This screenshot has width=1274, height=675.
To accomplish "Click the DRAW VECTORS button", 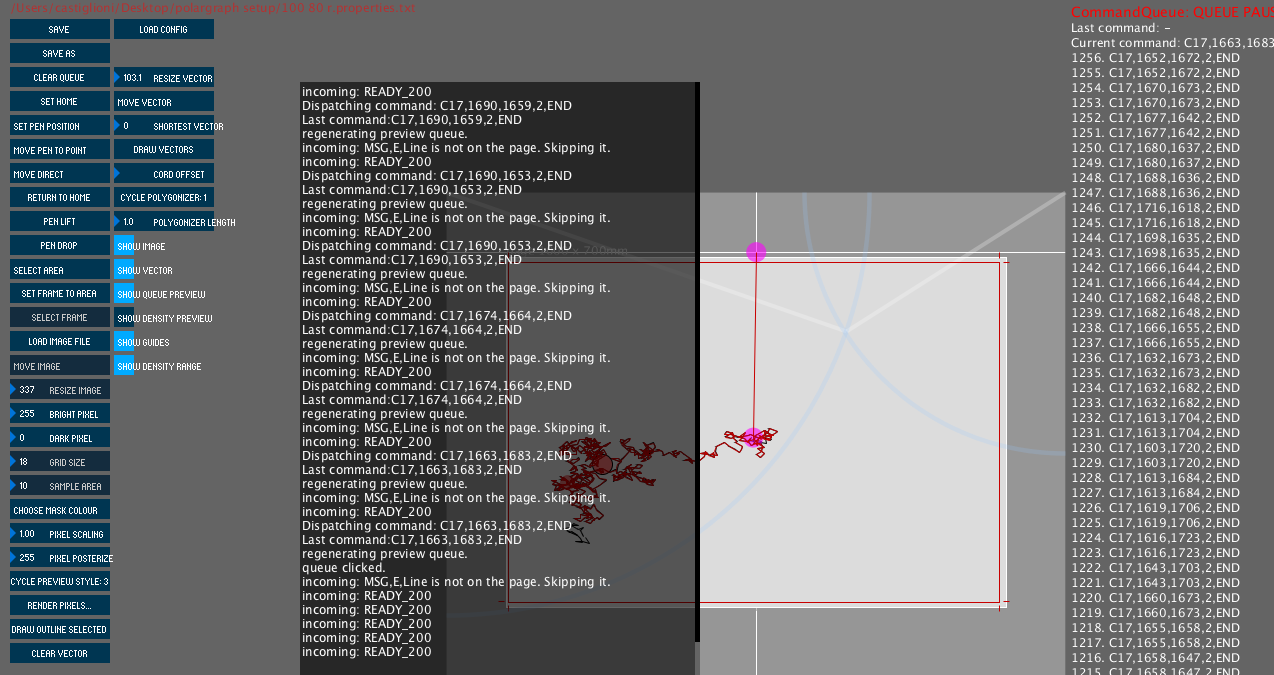I will click(163, 150).
